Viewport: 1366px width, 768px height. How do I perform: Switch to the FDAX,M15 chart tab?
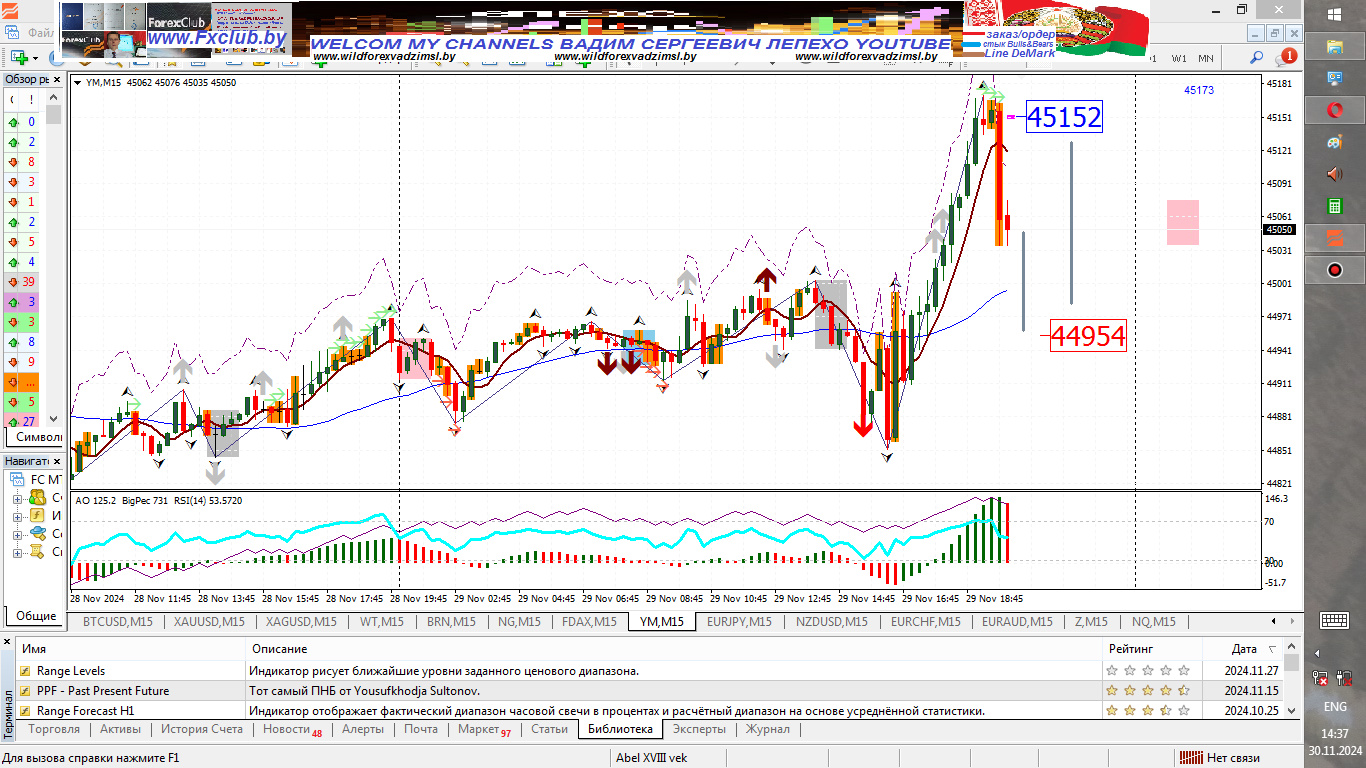coord(589,622)
